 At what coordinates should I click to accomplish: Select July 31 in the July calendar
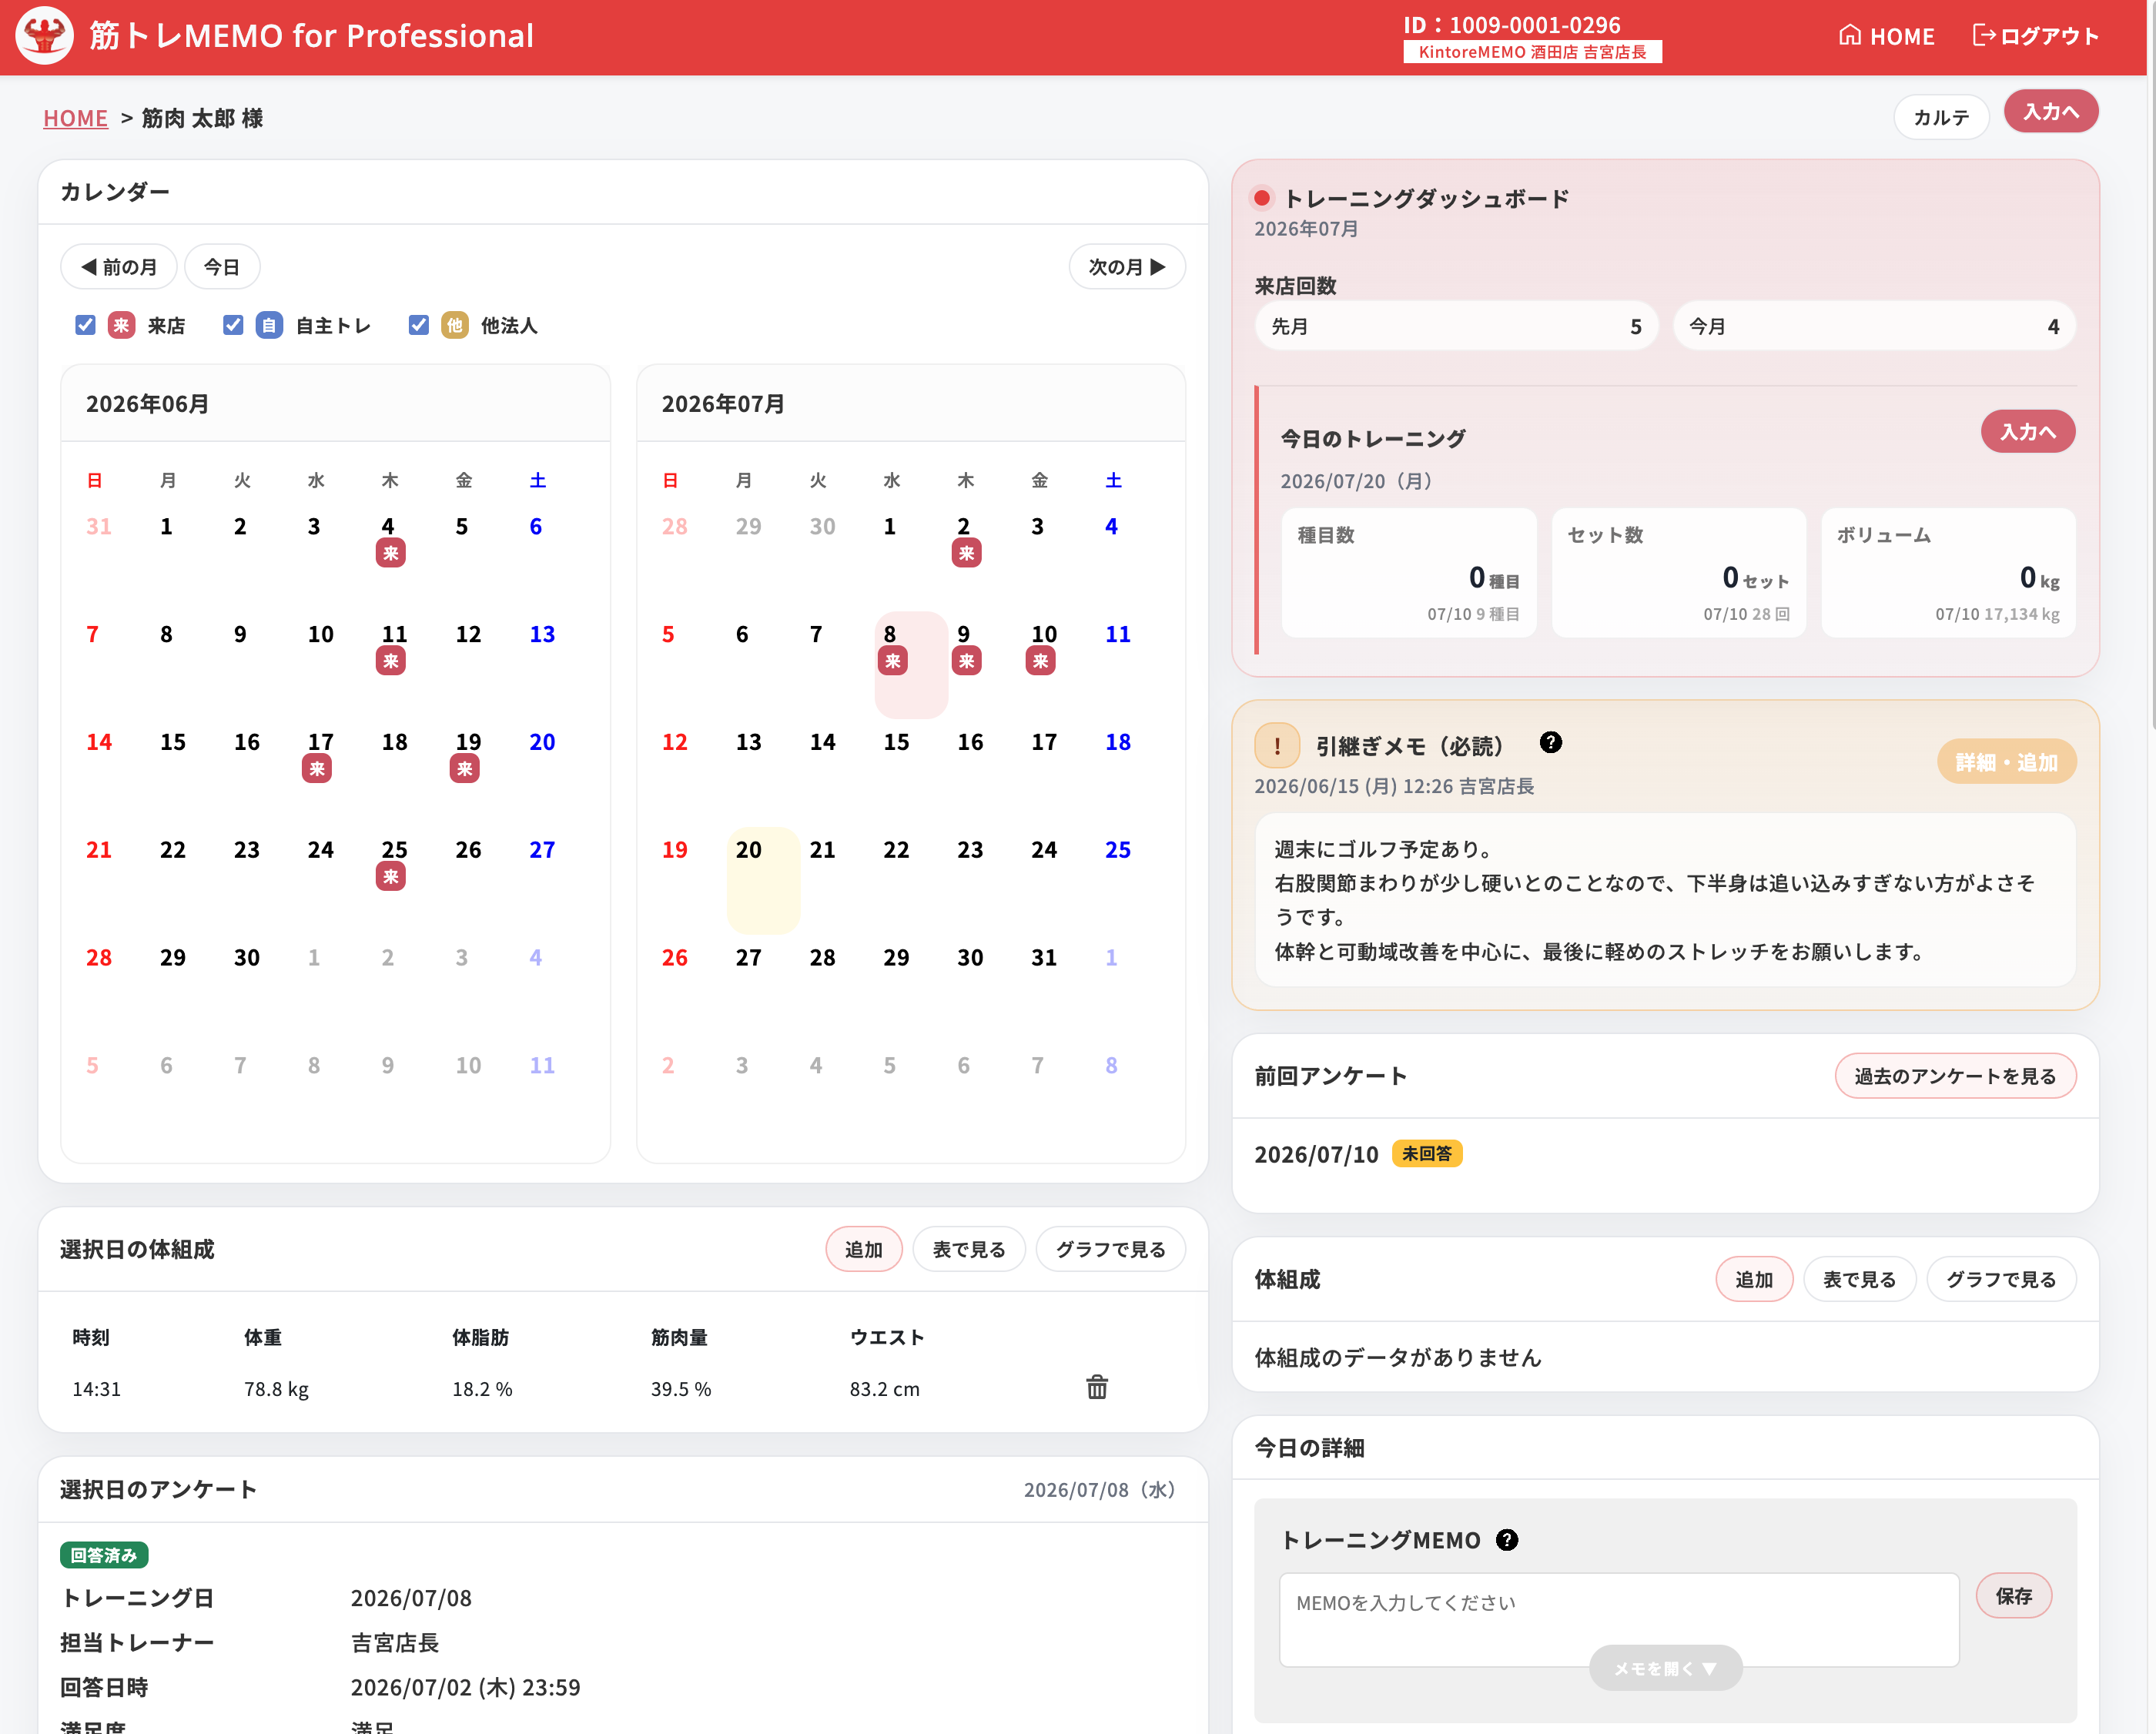1044,957
